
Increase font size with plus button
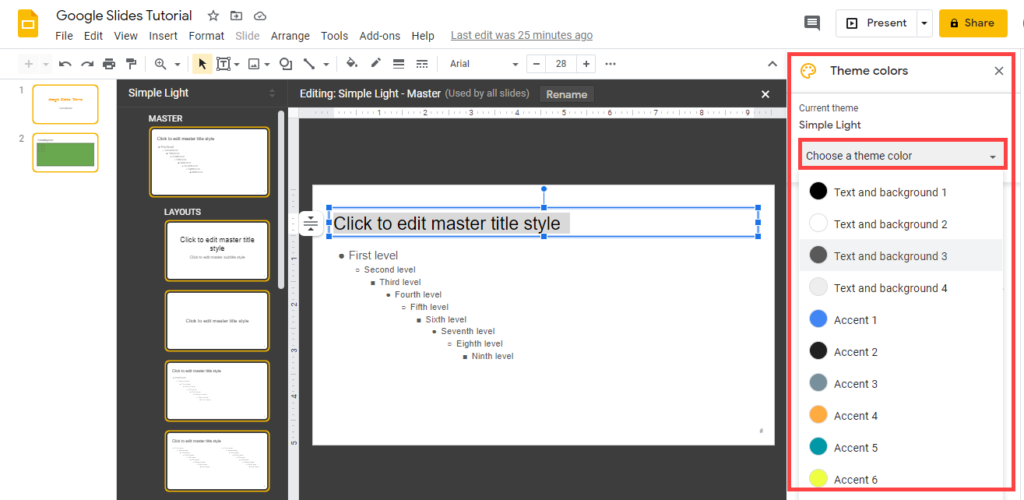(x=586, y=64)
